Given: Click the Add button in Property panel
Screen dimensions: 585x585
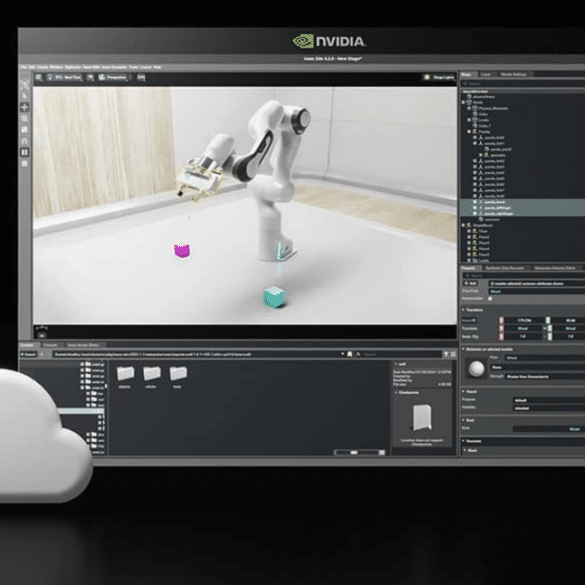Looking at the screenshot, I should pyautogui.click(x=470, y=284).
